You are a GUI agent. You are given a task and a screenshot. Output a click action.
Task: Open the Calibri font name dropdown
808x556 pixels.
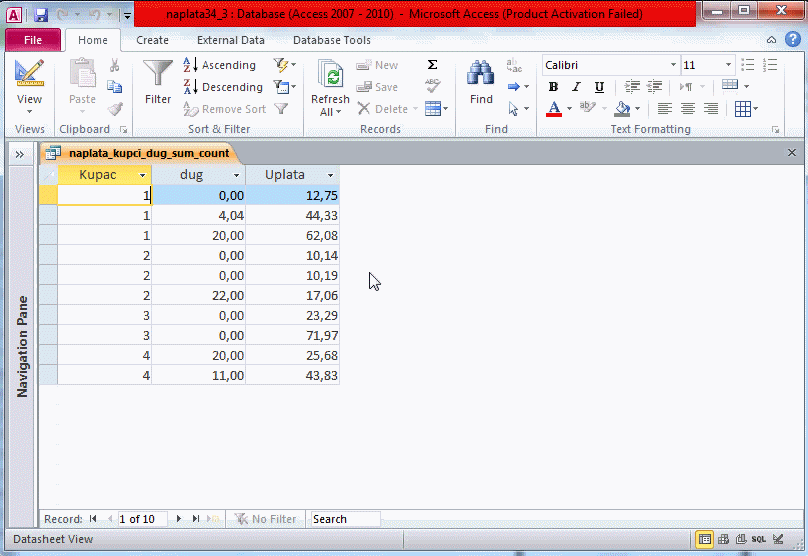pos(672,65)
